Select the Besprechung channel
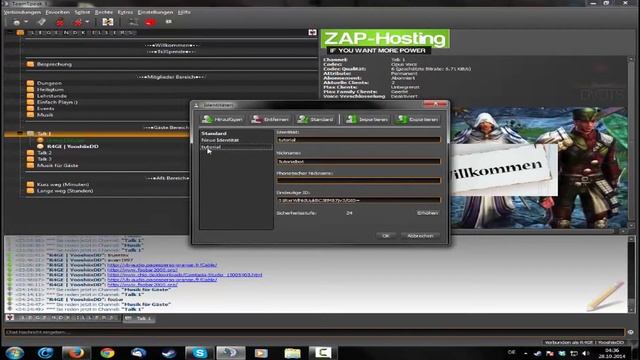 [54, 64]
